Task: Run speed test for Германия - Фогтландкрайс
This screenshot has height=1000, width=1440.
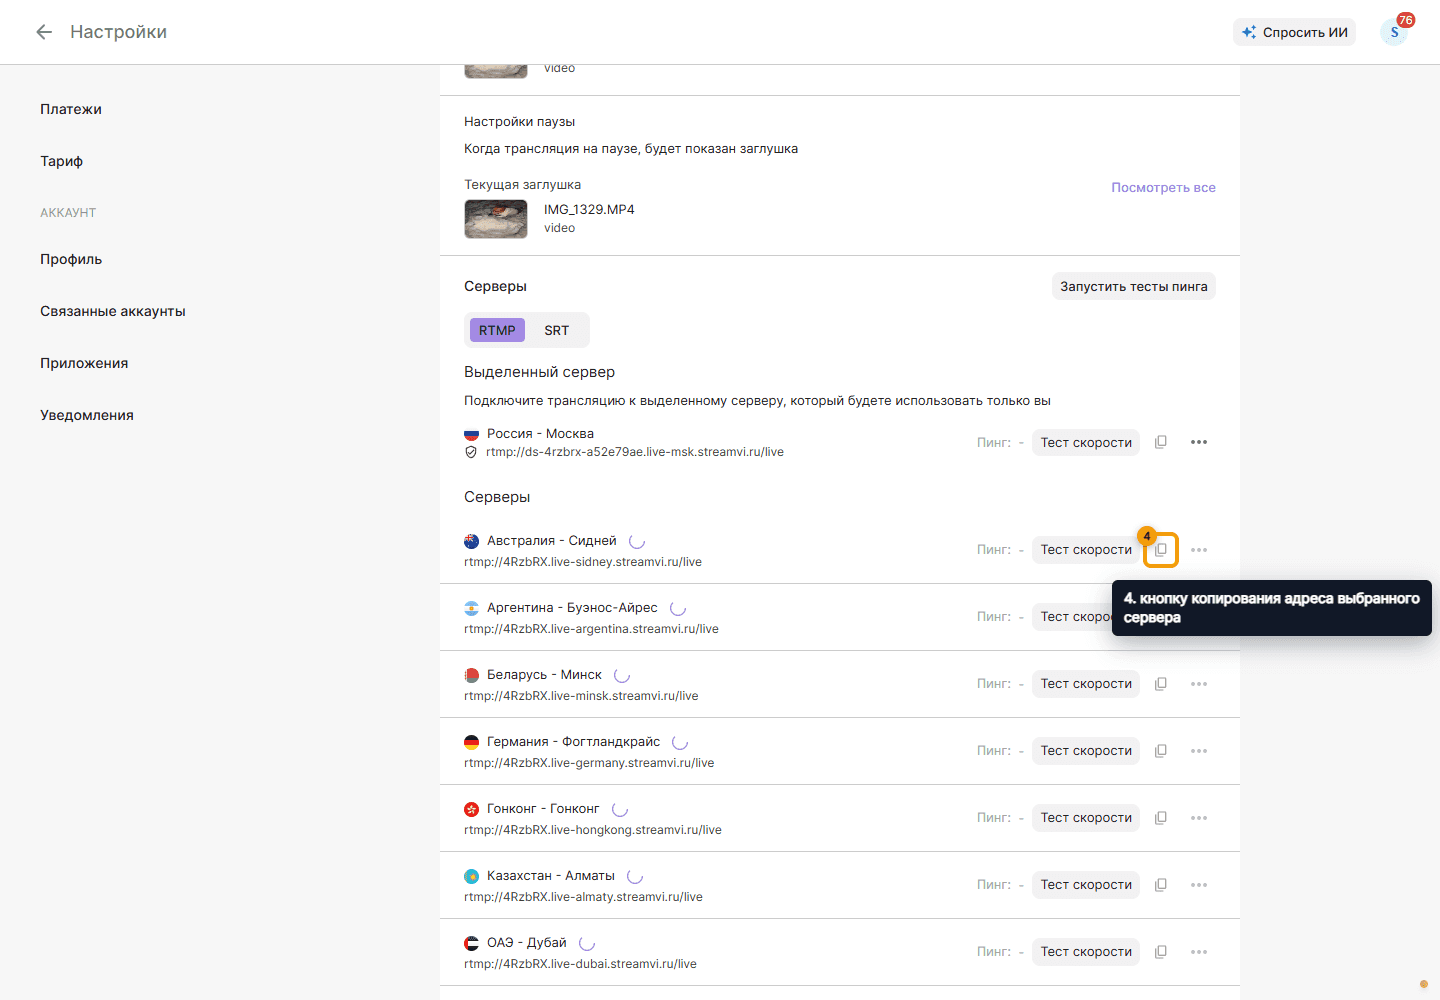Action: [1086, 751]
